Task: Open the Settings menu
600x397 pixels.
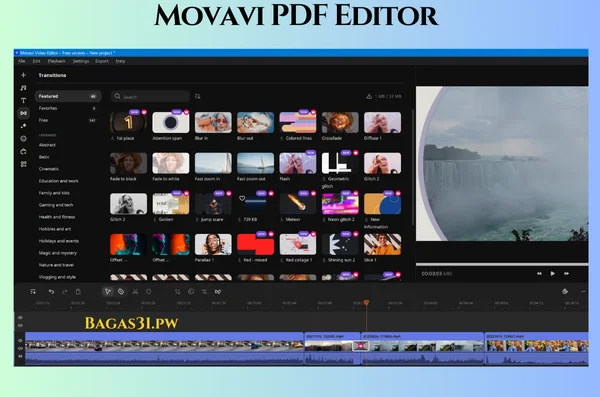Action: coord(81,61)
